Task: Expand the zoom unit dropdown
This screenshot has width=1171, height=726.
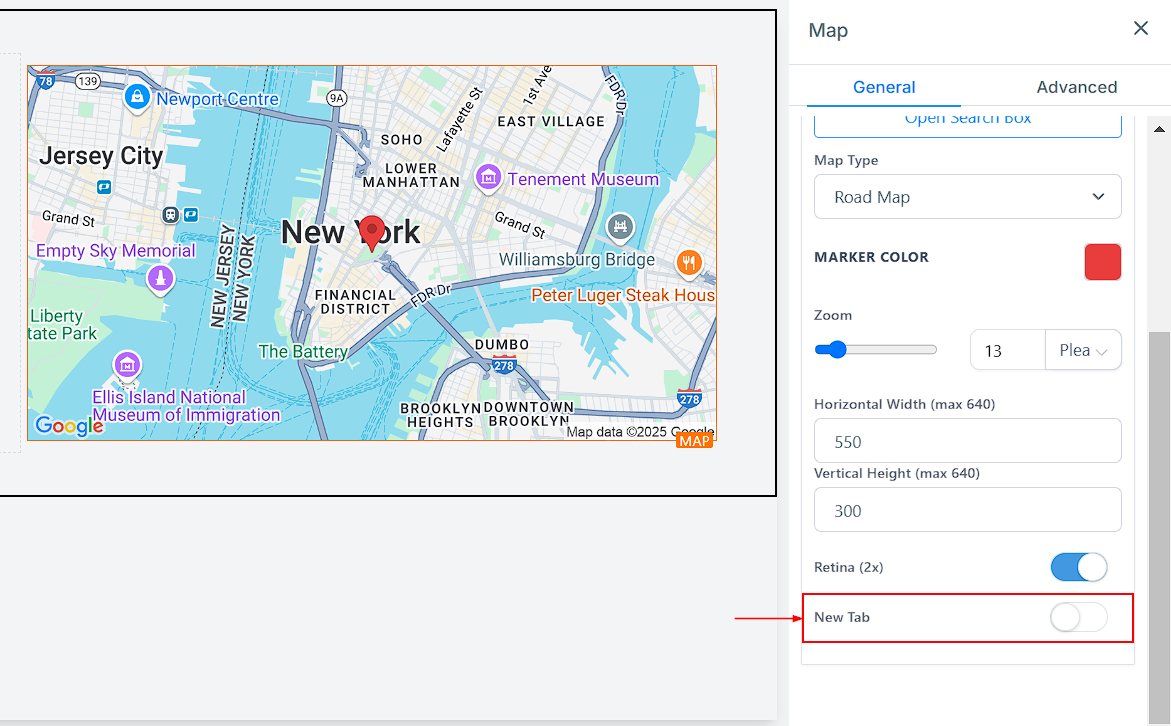Action: click(1083, 351)
